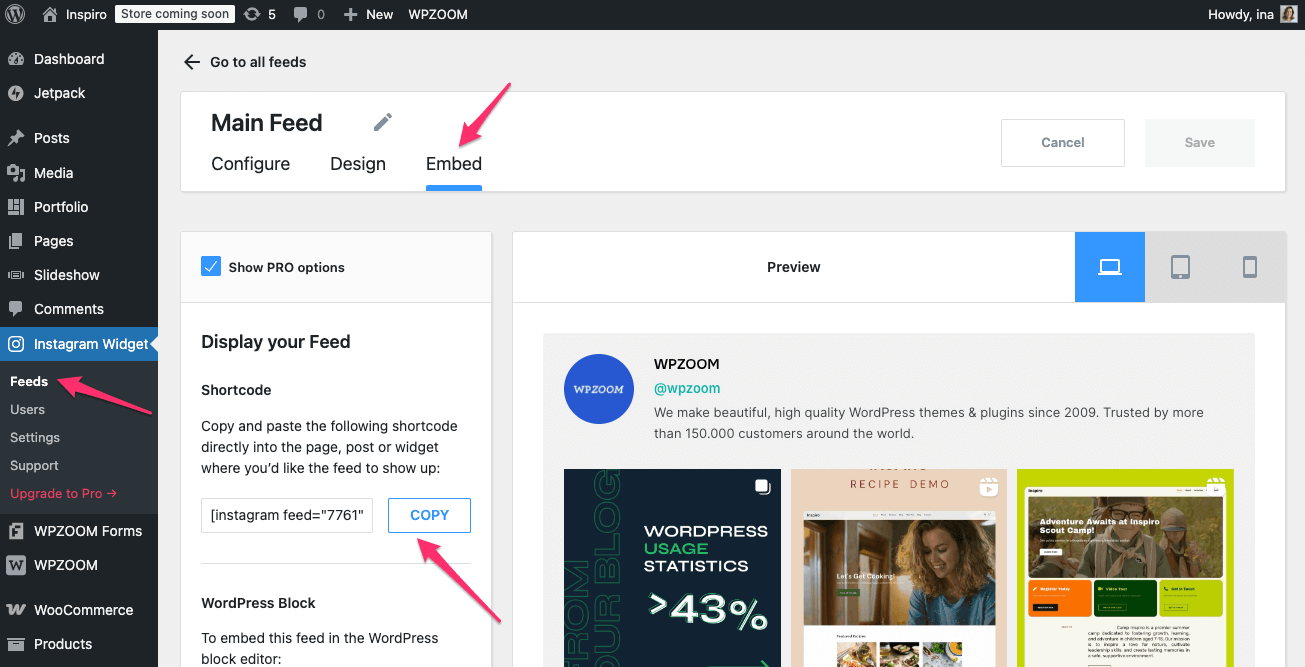Click the shortcode input field

(x=287, y=515)
